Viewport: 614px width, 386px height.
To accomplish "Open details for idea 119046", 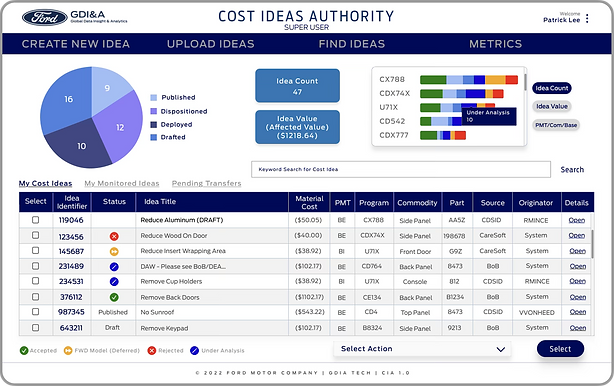I will 577,220.
